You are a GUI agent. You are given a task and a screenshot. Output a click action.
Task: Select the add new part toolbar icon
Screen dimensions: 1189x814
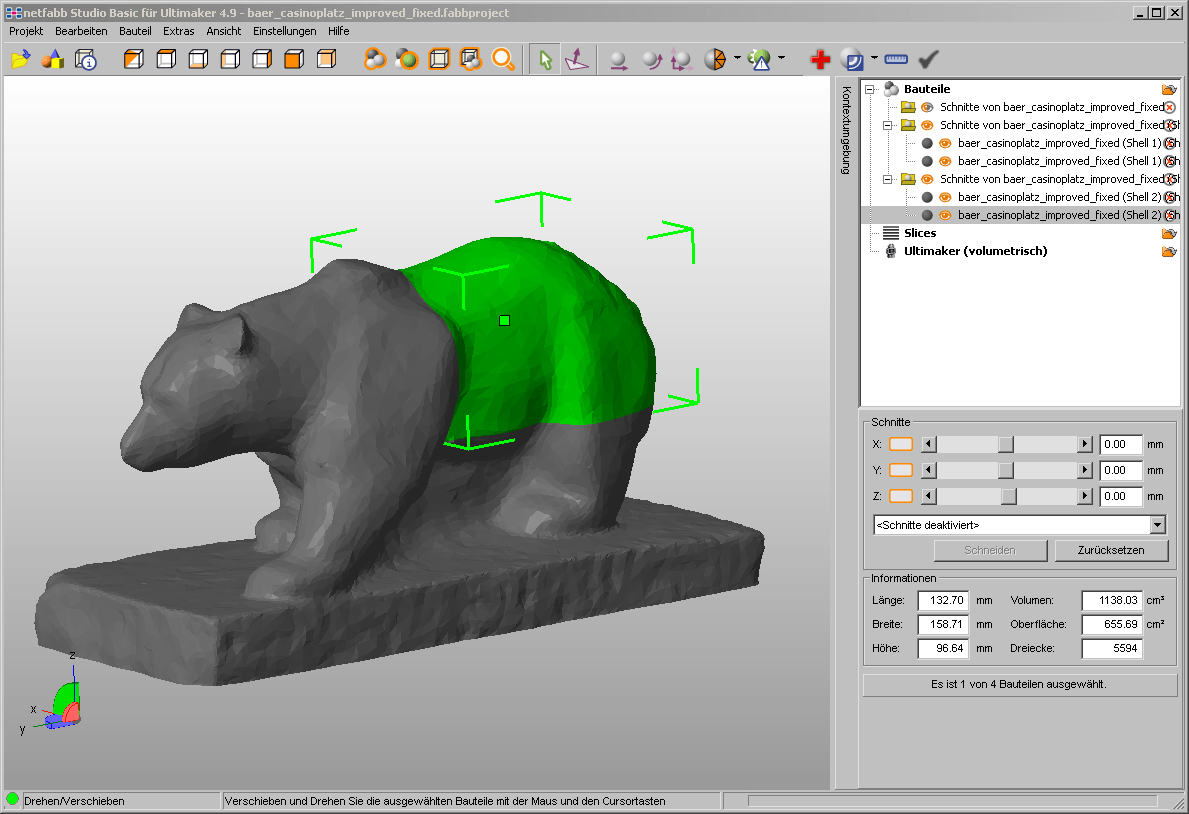(54, 59)
